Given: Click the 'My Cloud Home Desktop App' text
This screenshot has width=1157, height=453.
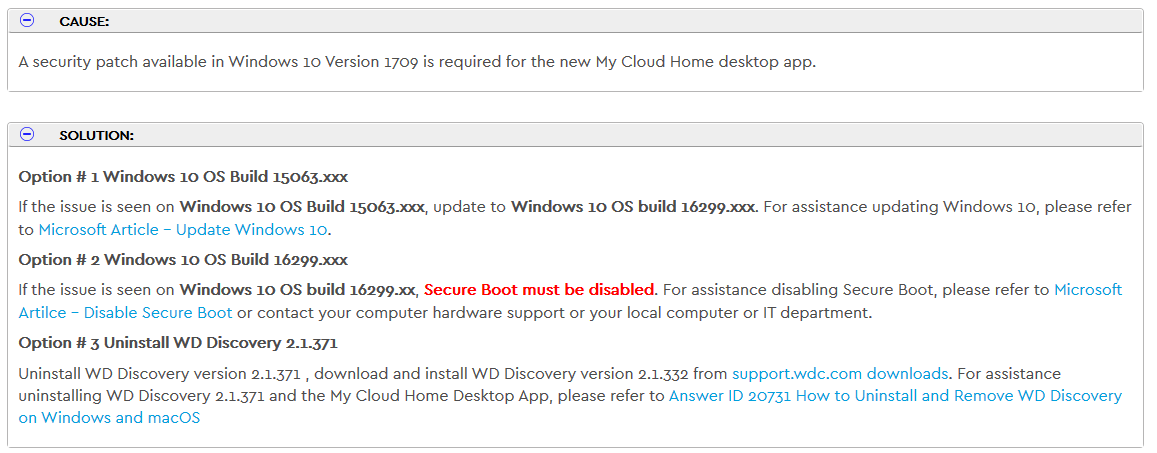Looking at the screenshot, I should (x=424, y=396).
